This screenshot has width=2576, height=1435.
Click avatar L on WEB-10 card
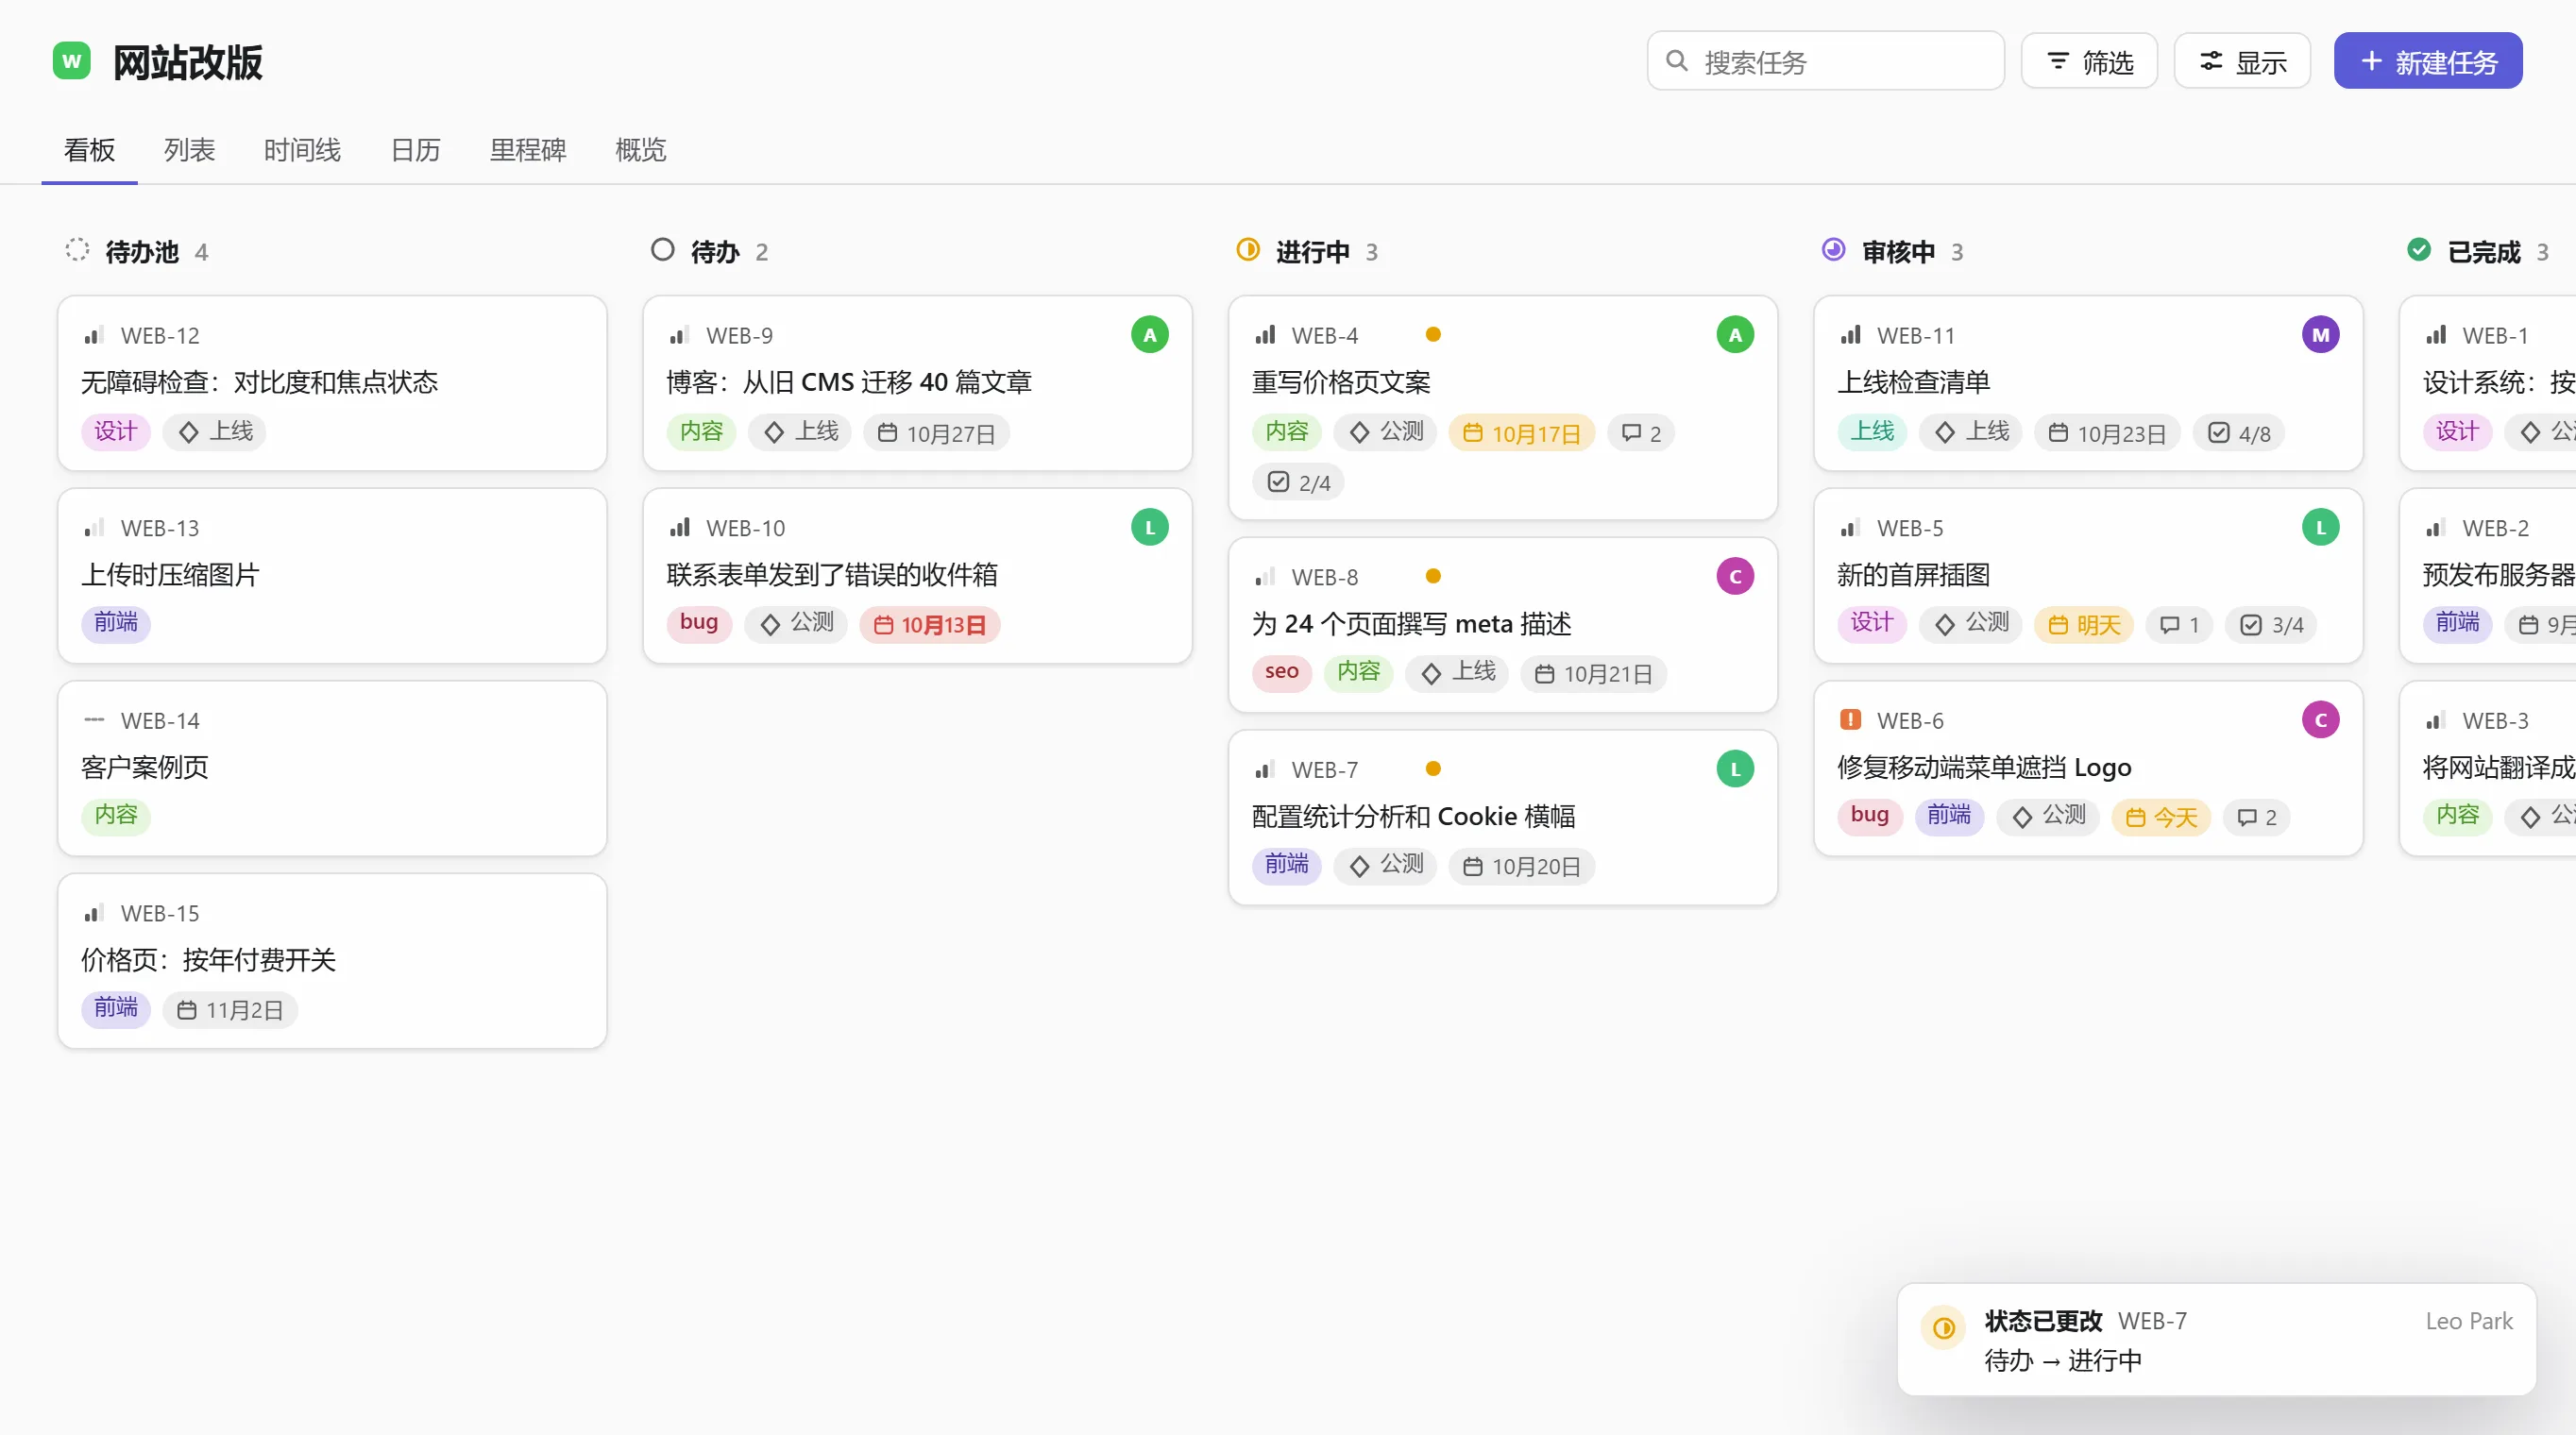coord(1149,527)
